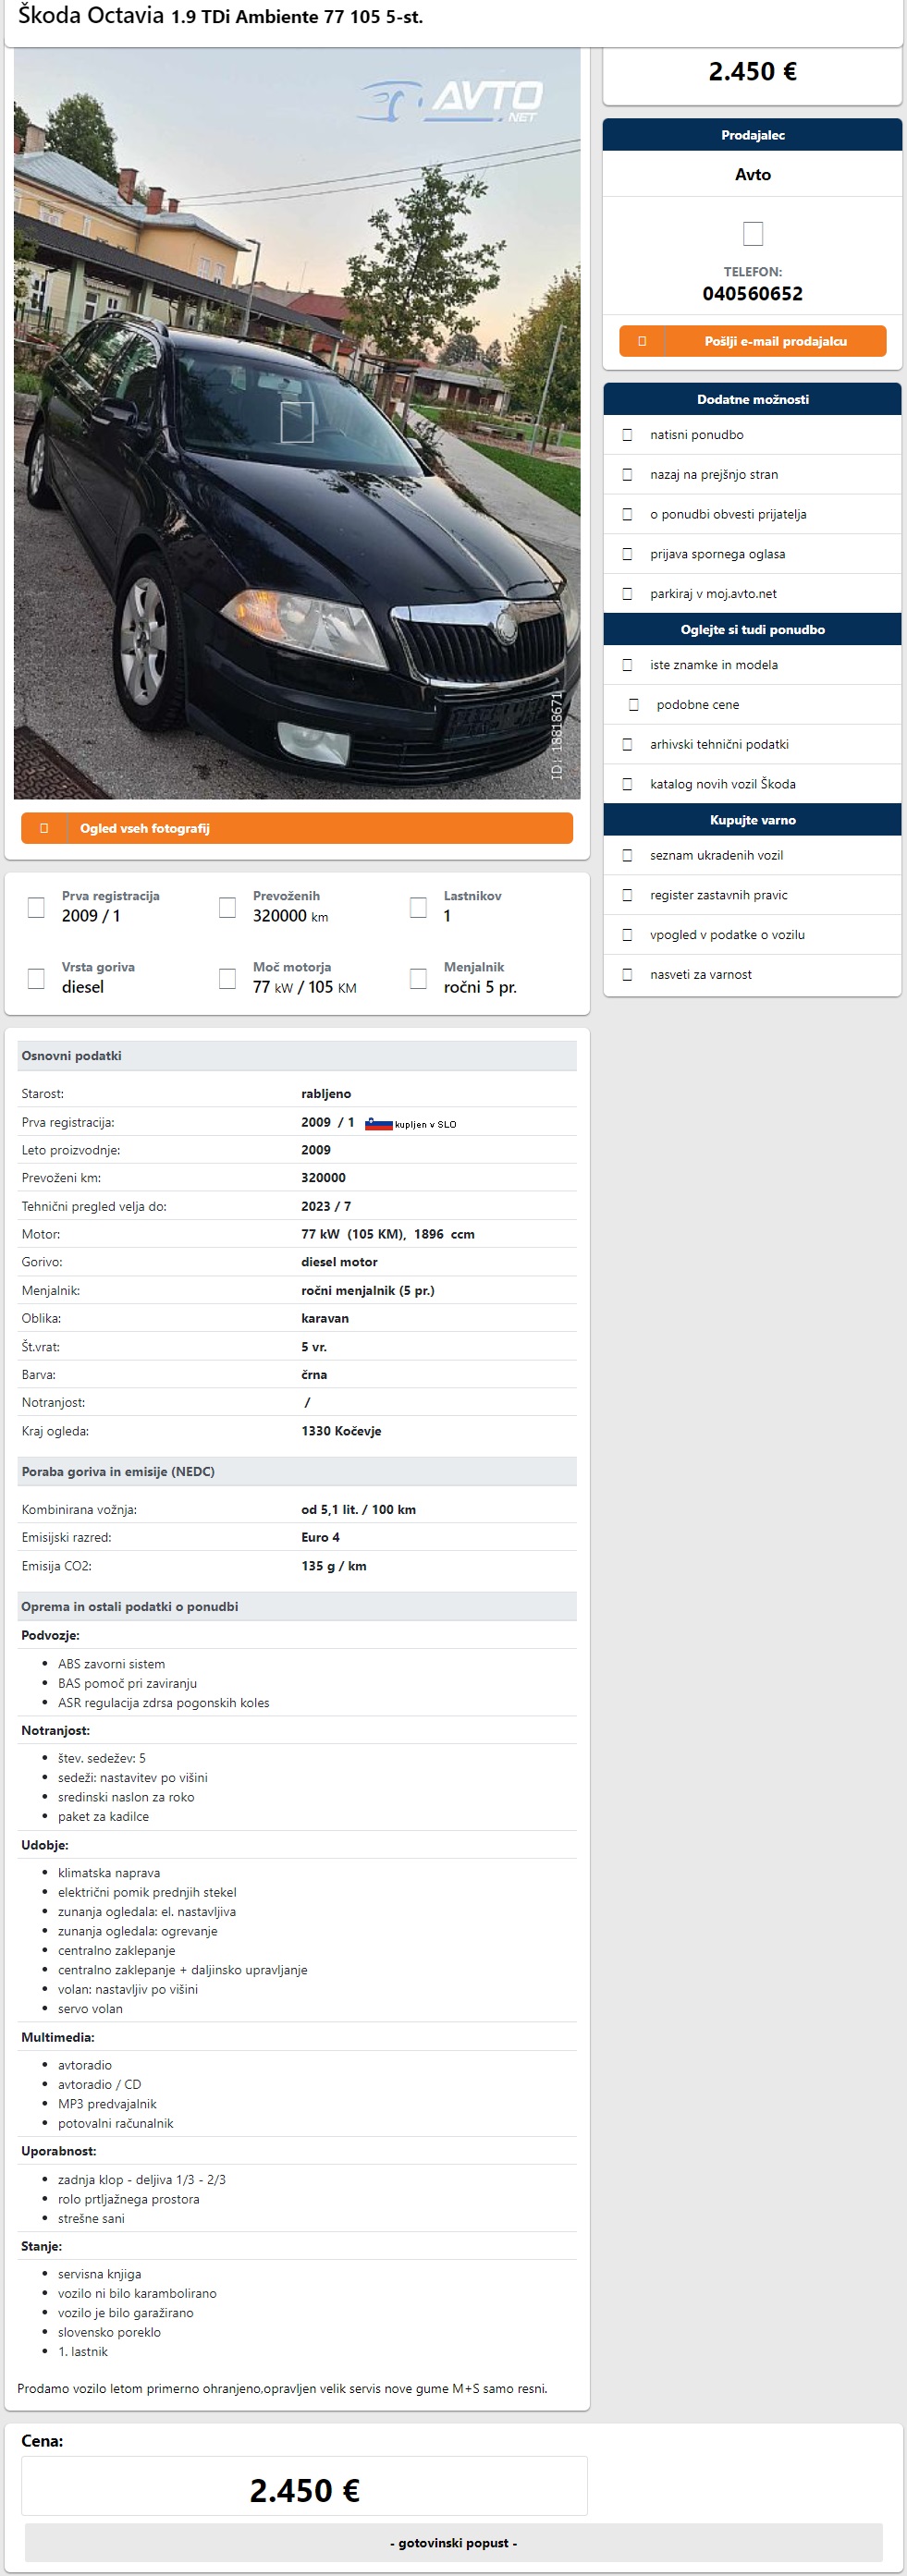
Task: Click the main Škoda Octavia photo
Action: pyautogui.click(x=297, y=423)
